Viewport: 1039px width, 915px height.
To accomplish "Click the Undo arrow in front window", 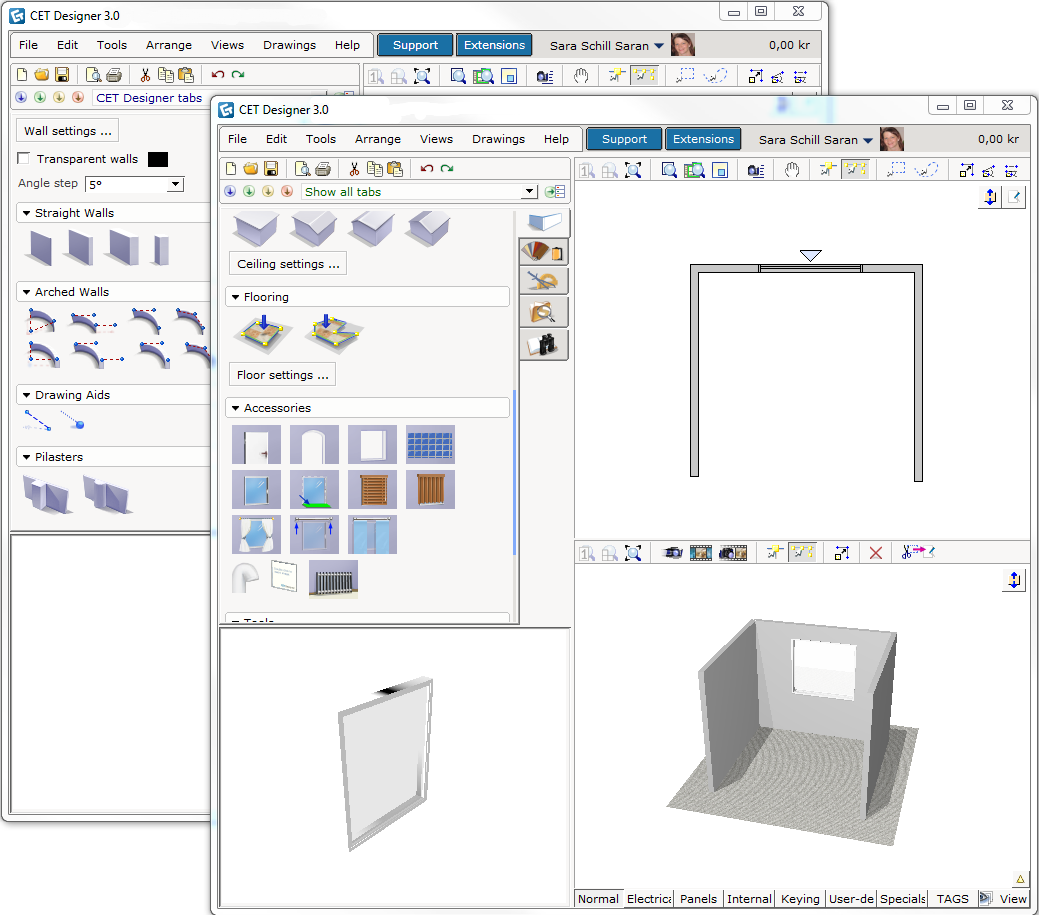I will coord(427,168).
